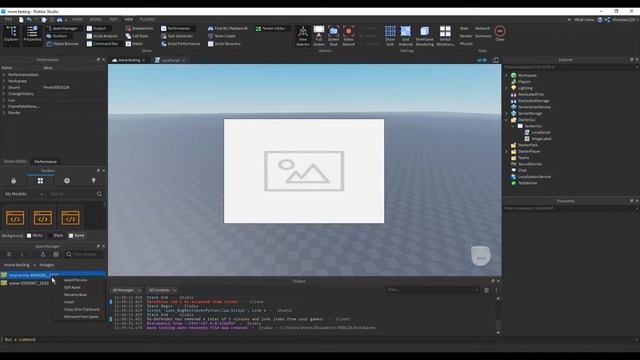This screenshot has height=360, width=640.
Task: Expand Lighting in Explorer tree
Action: pos(507,88)
